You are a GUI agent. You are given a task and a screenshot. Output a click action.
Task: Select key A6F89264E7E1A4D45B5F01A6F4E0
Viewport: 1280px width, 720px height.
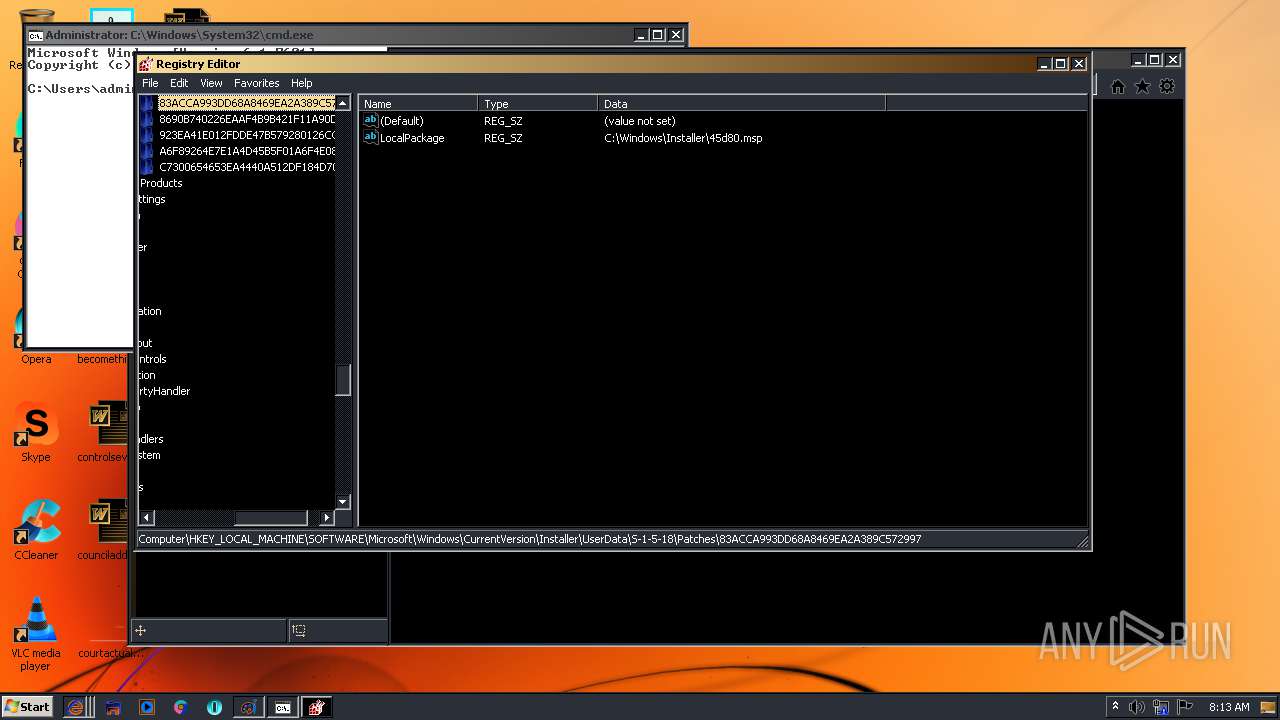coord(247,151)
